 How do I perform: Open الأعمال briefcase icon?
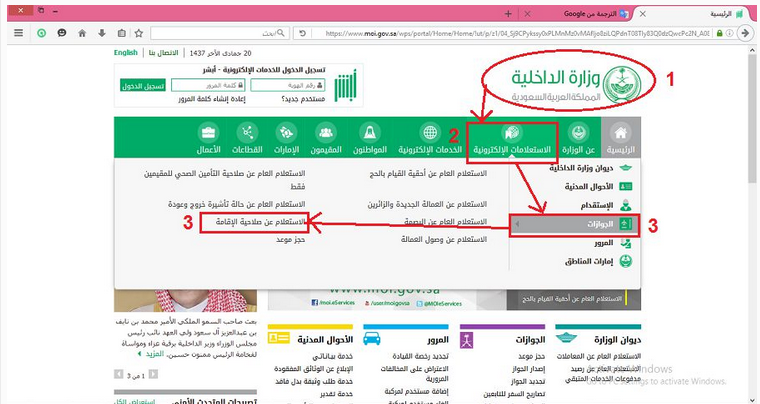pos(208,132)
